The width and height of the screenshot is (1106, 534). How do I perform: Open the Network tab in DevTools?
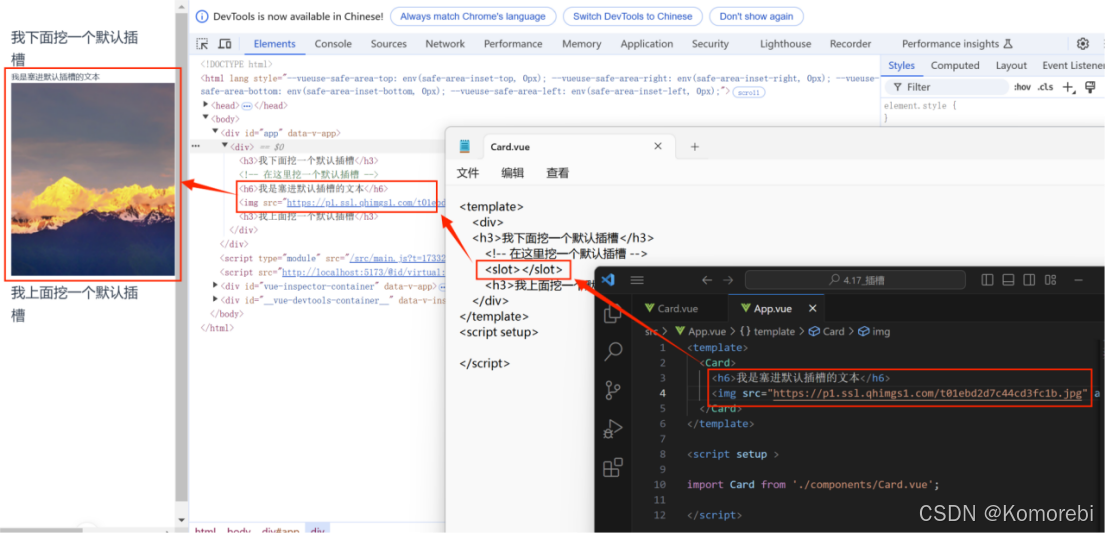pos(445,44)
